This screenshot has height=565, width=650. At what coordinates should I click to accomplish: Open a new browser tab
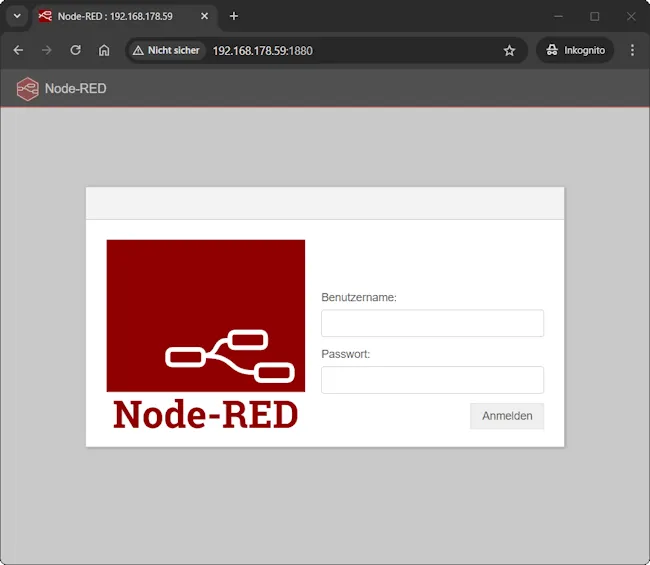pos(234,16)
